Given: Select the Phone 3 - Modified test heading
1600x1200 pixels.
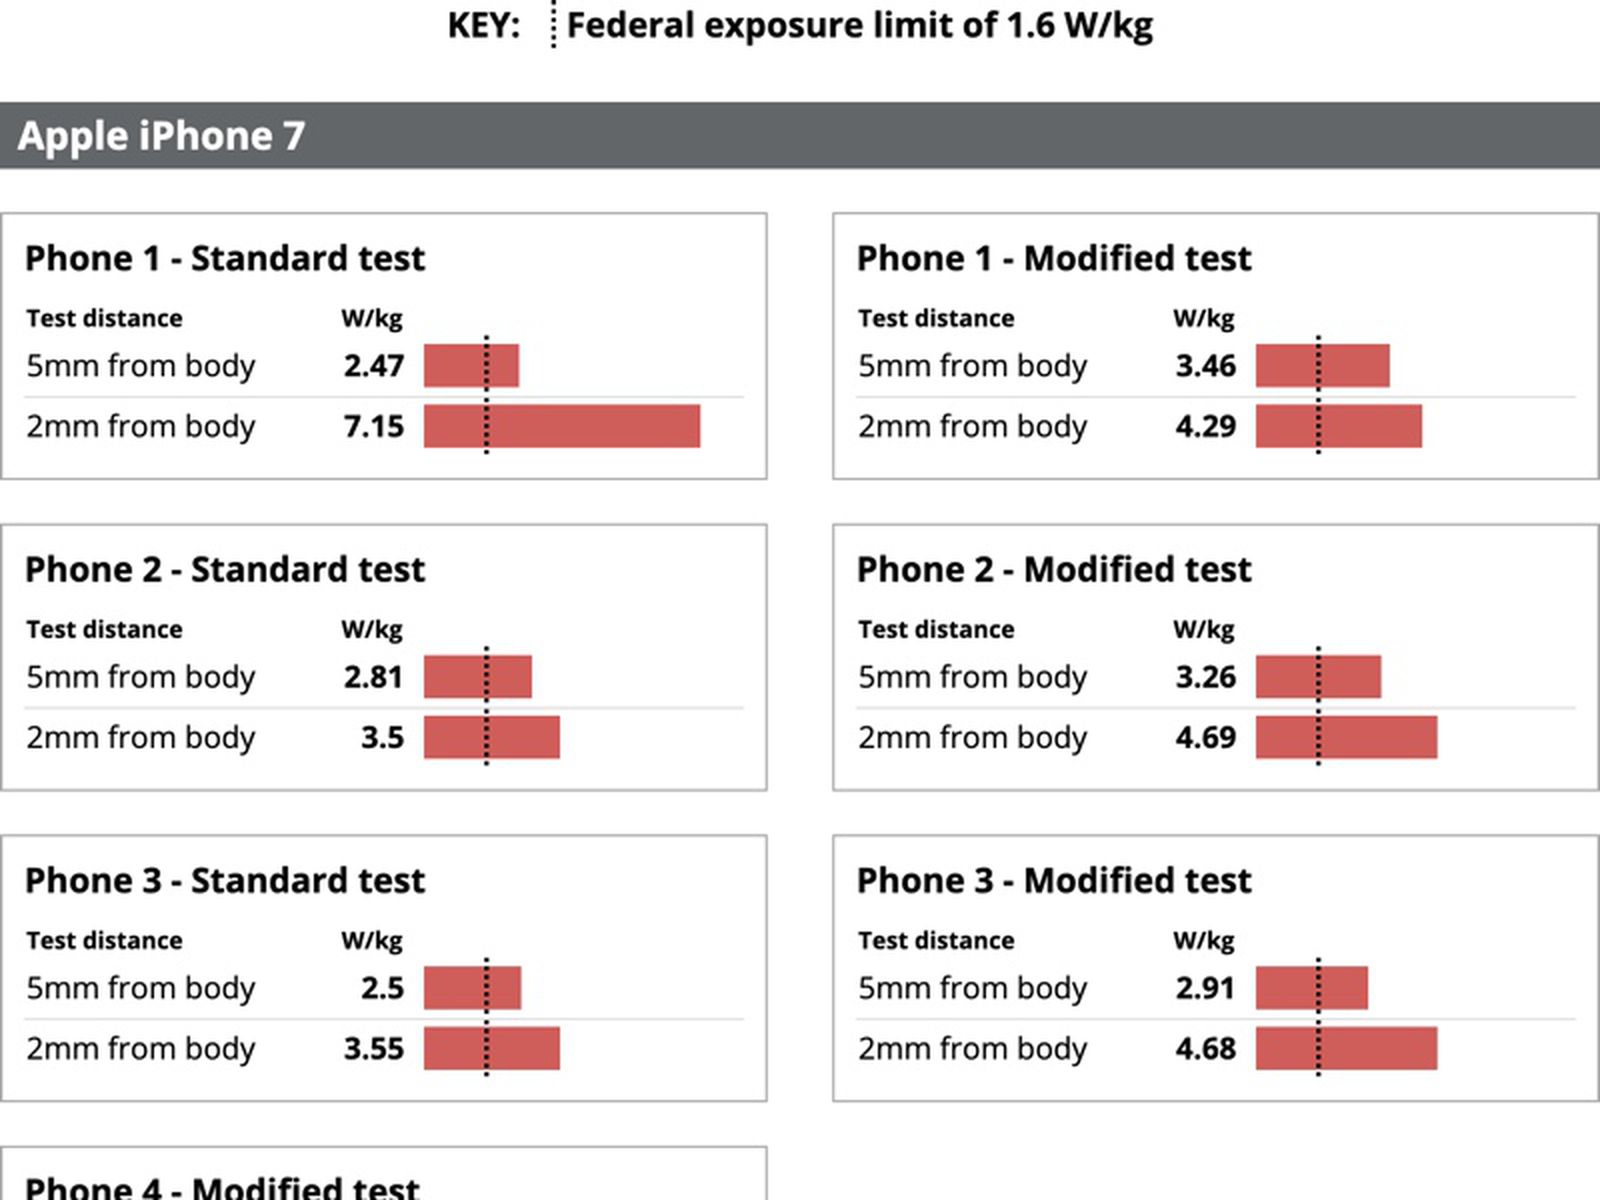Looking at the screenshot, I should coord(1054,880).
